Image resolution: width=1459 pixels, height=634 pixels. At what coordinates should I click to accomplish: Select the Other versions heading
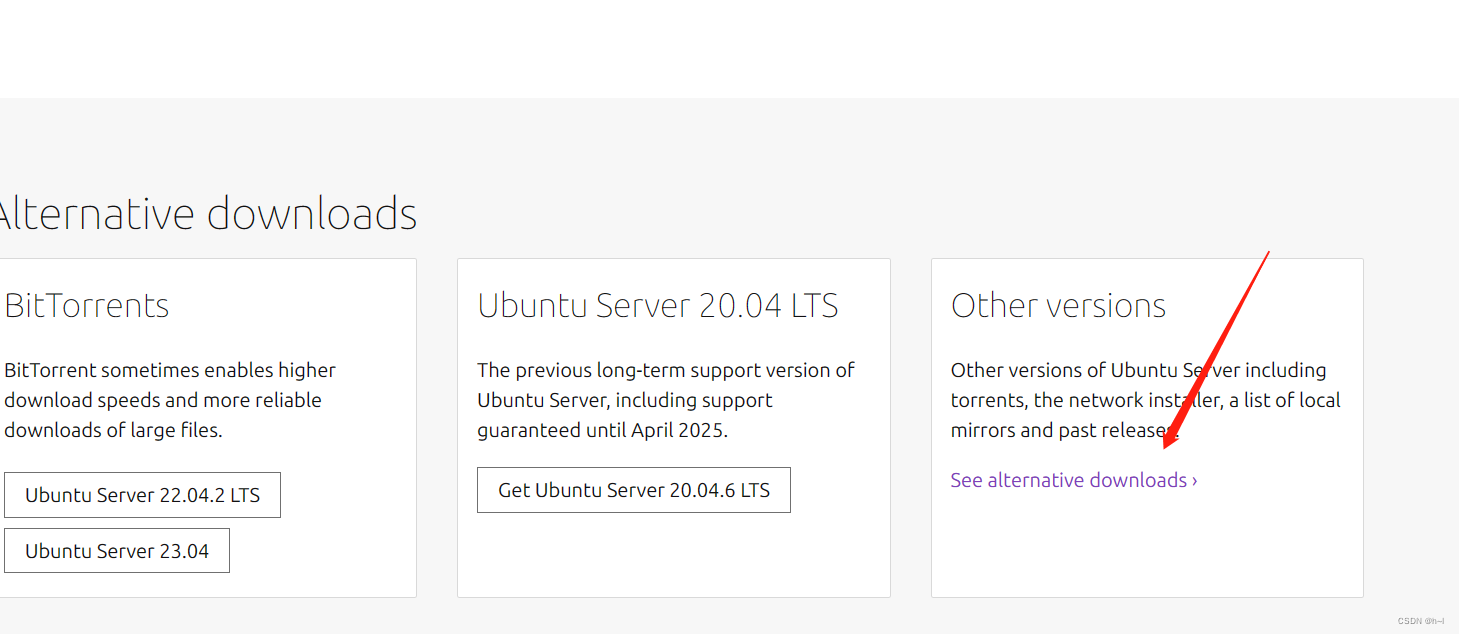point(1058,305)
